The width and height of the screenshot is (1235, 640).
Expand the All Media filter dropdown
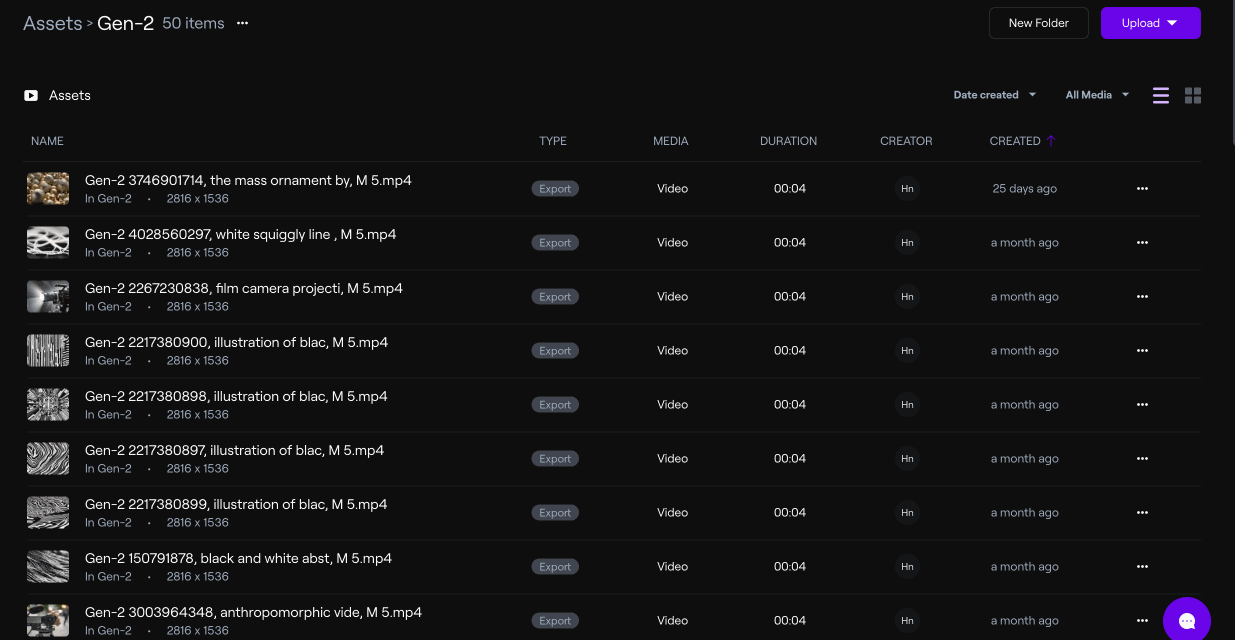click(x=1097, y=95)
